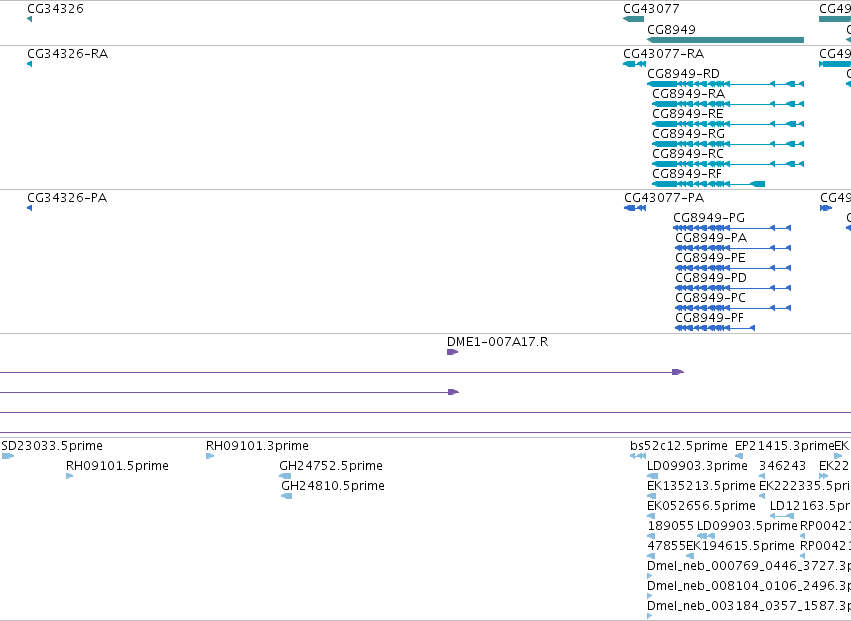This screenshot has height=621, width=851.
Task: Select the SD23033.5prime arrow glyph
Action: 8,457
